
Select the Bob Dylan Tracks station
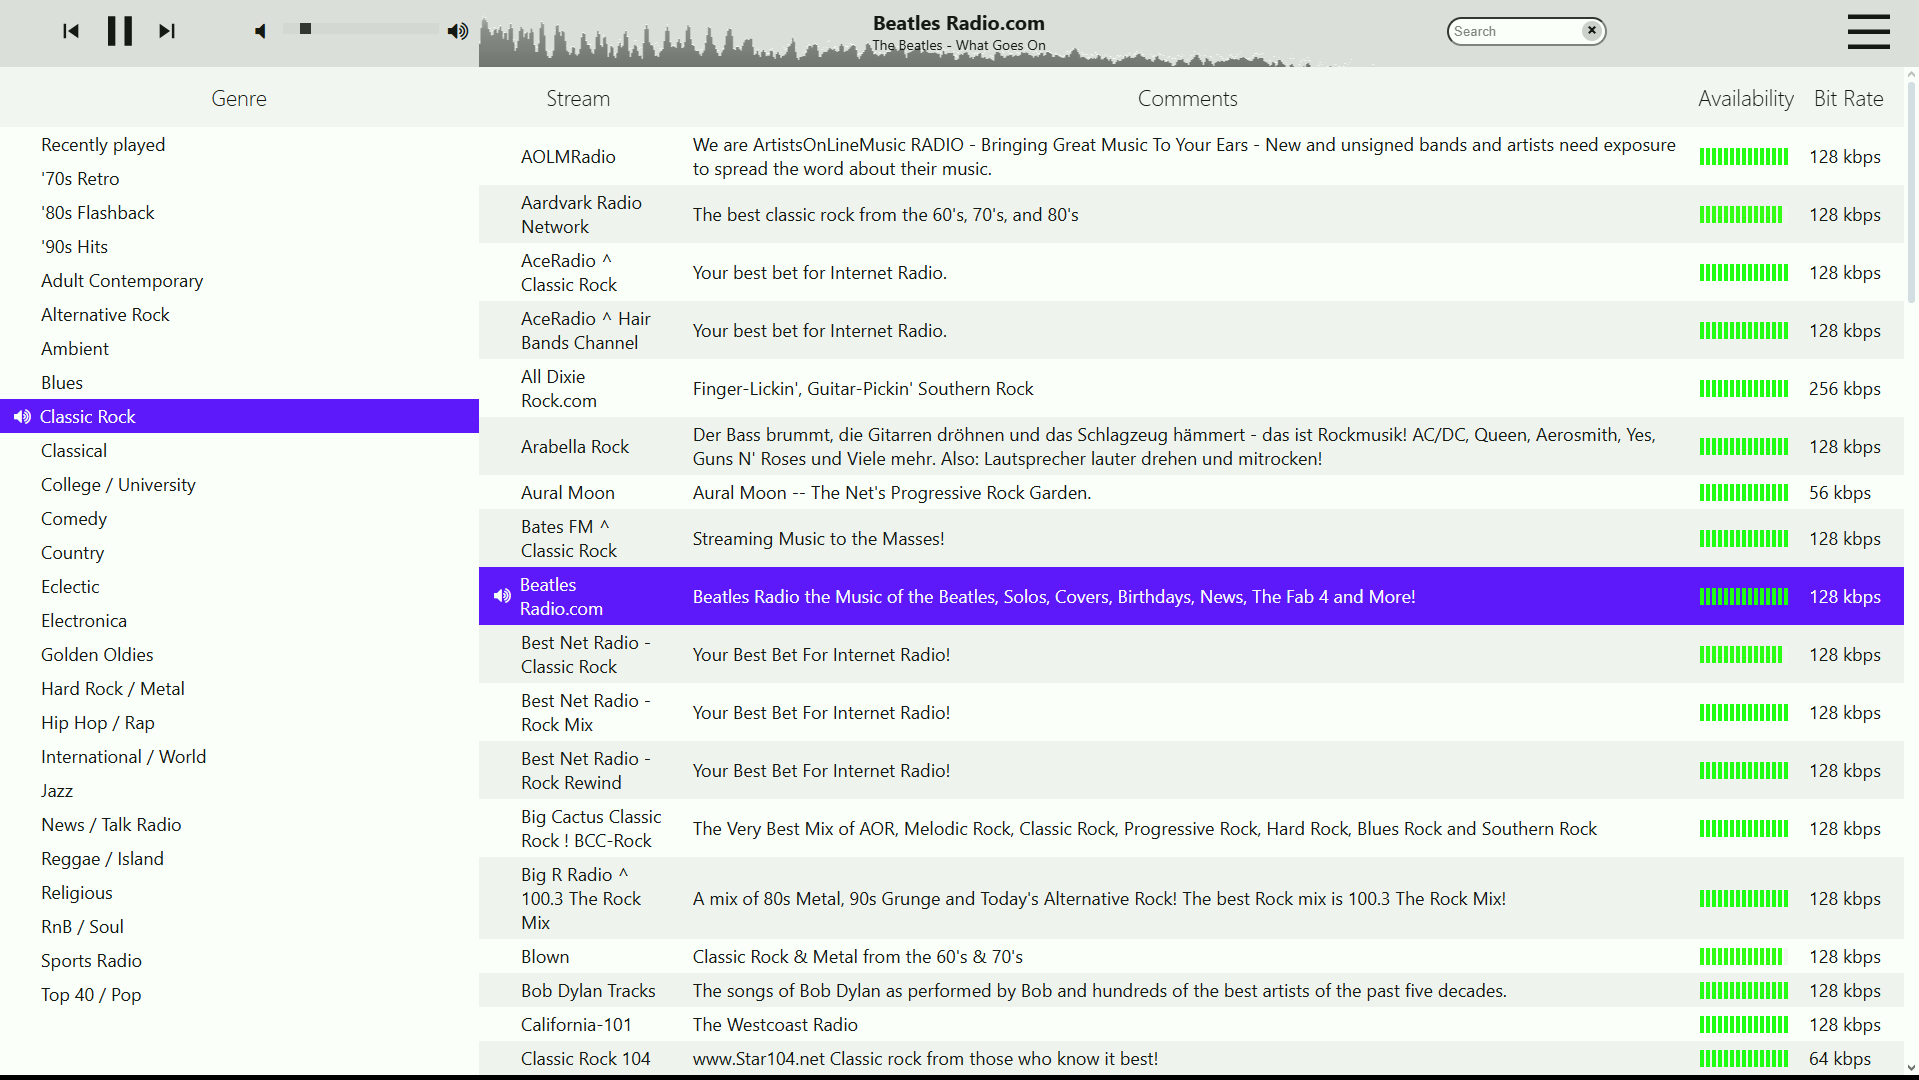click(588, 990)
